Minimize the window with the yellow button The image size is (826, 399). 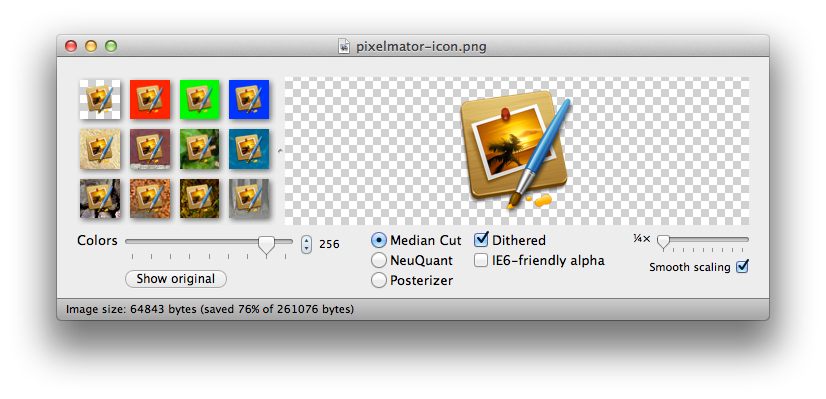pyautogui.click(x=91, y=46)
